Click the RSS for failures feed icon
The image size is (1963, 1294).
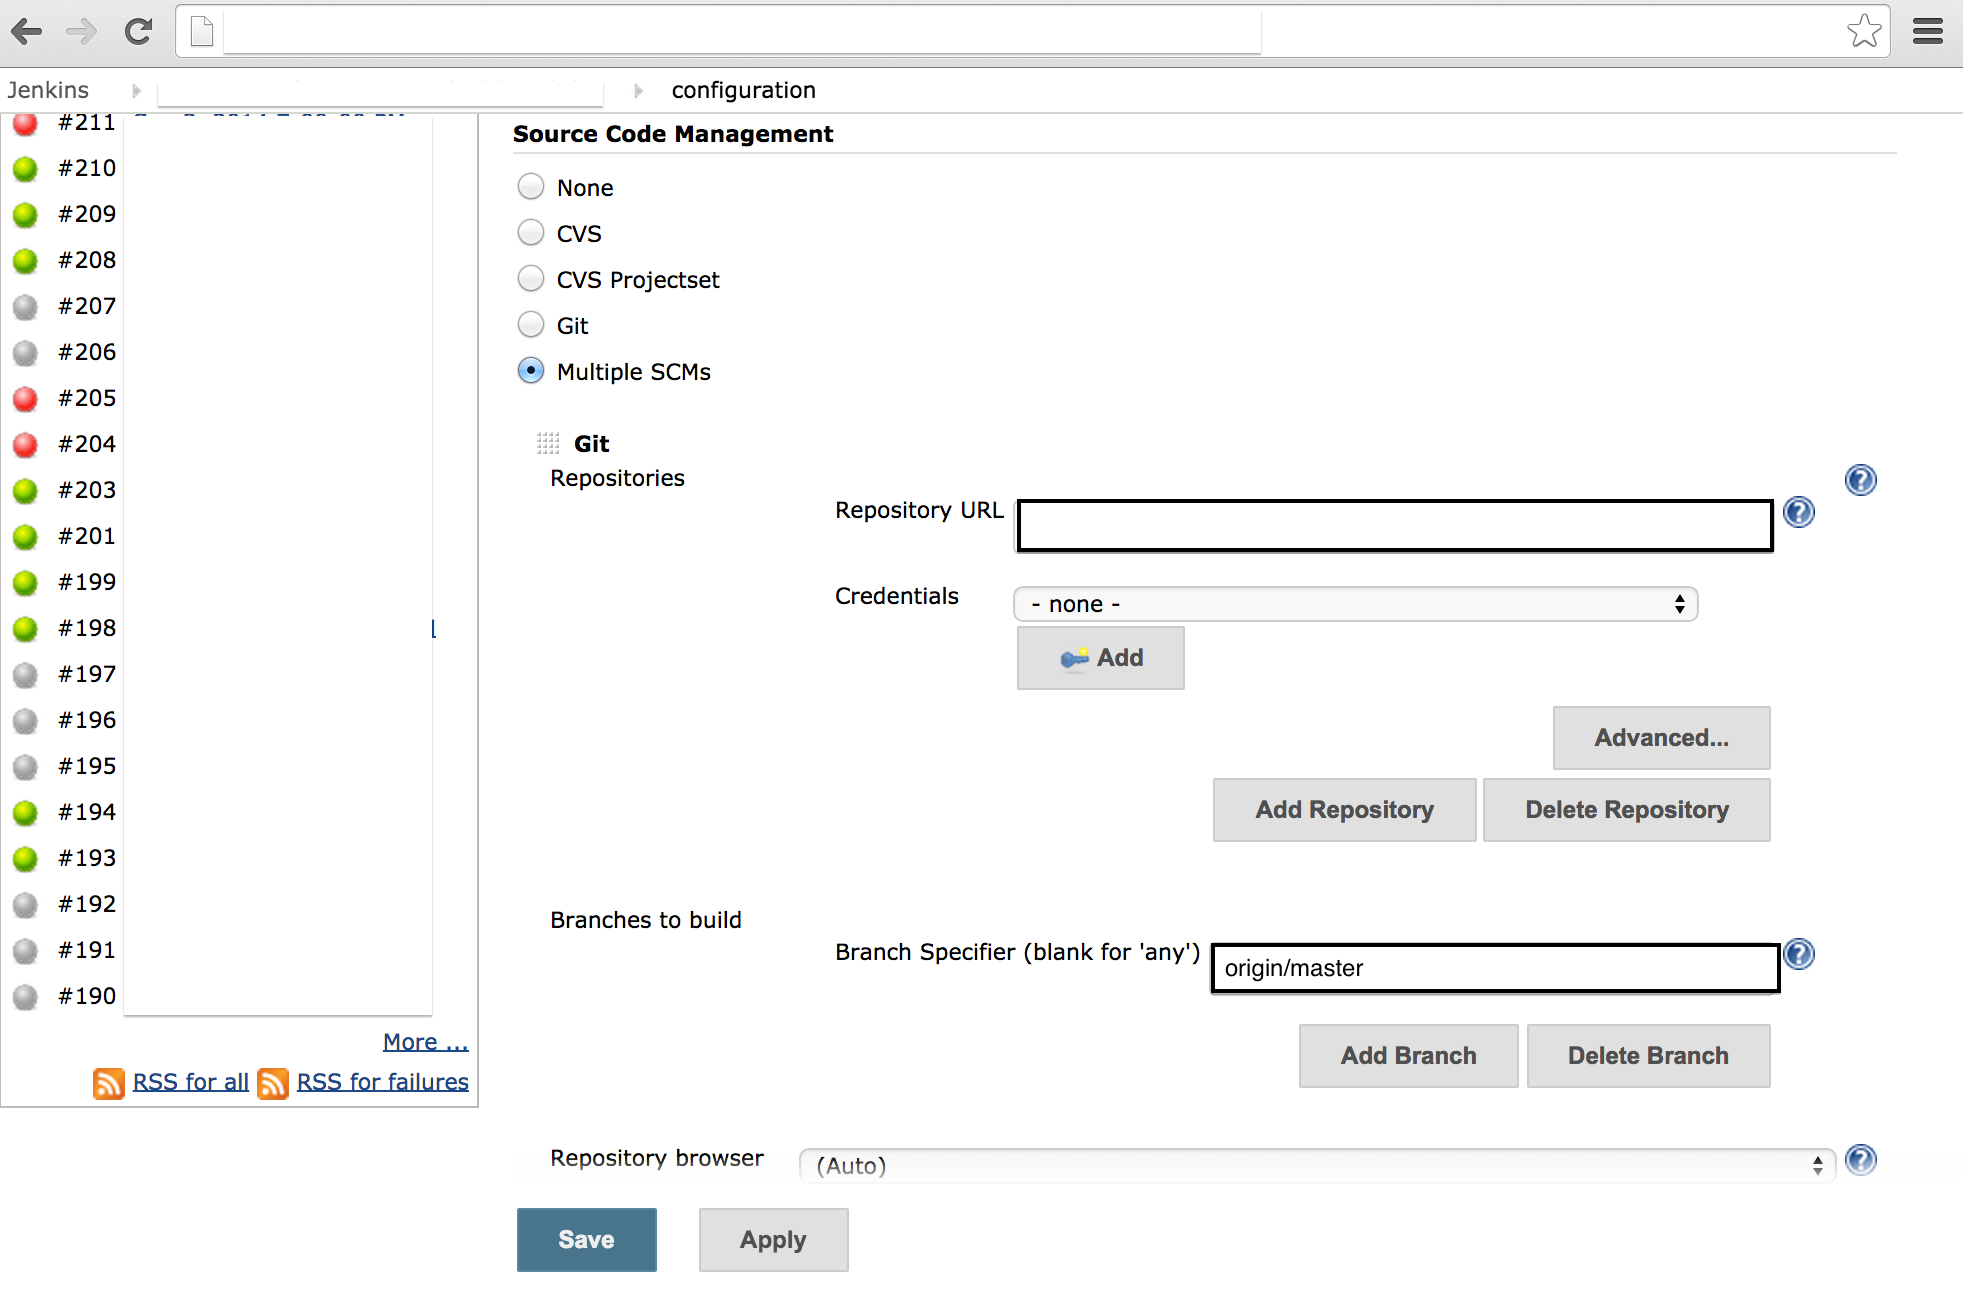click(x=272, y=1083)
